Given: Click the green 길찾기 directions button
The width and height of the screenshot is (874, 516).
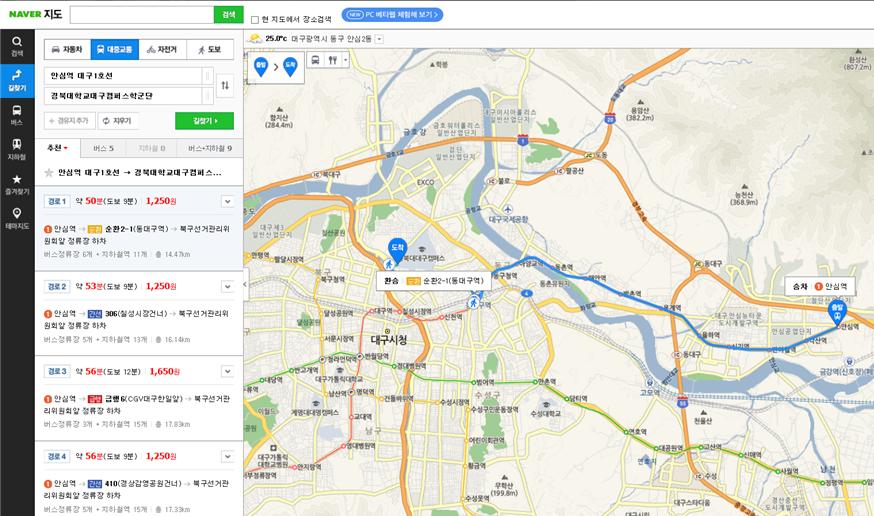Looking at the screenshot, I should (204, 121).
